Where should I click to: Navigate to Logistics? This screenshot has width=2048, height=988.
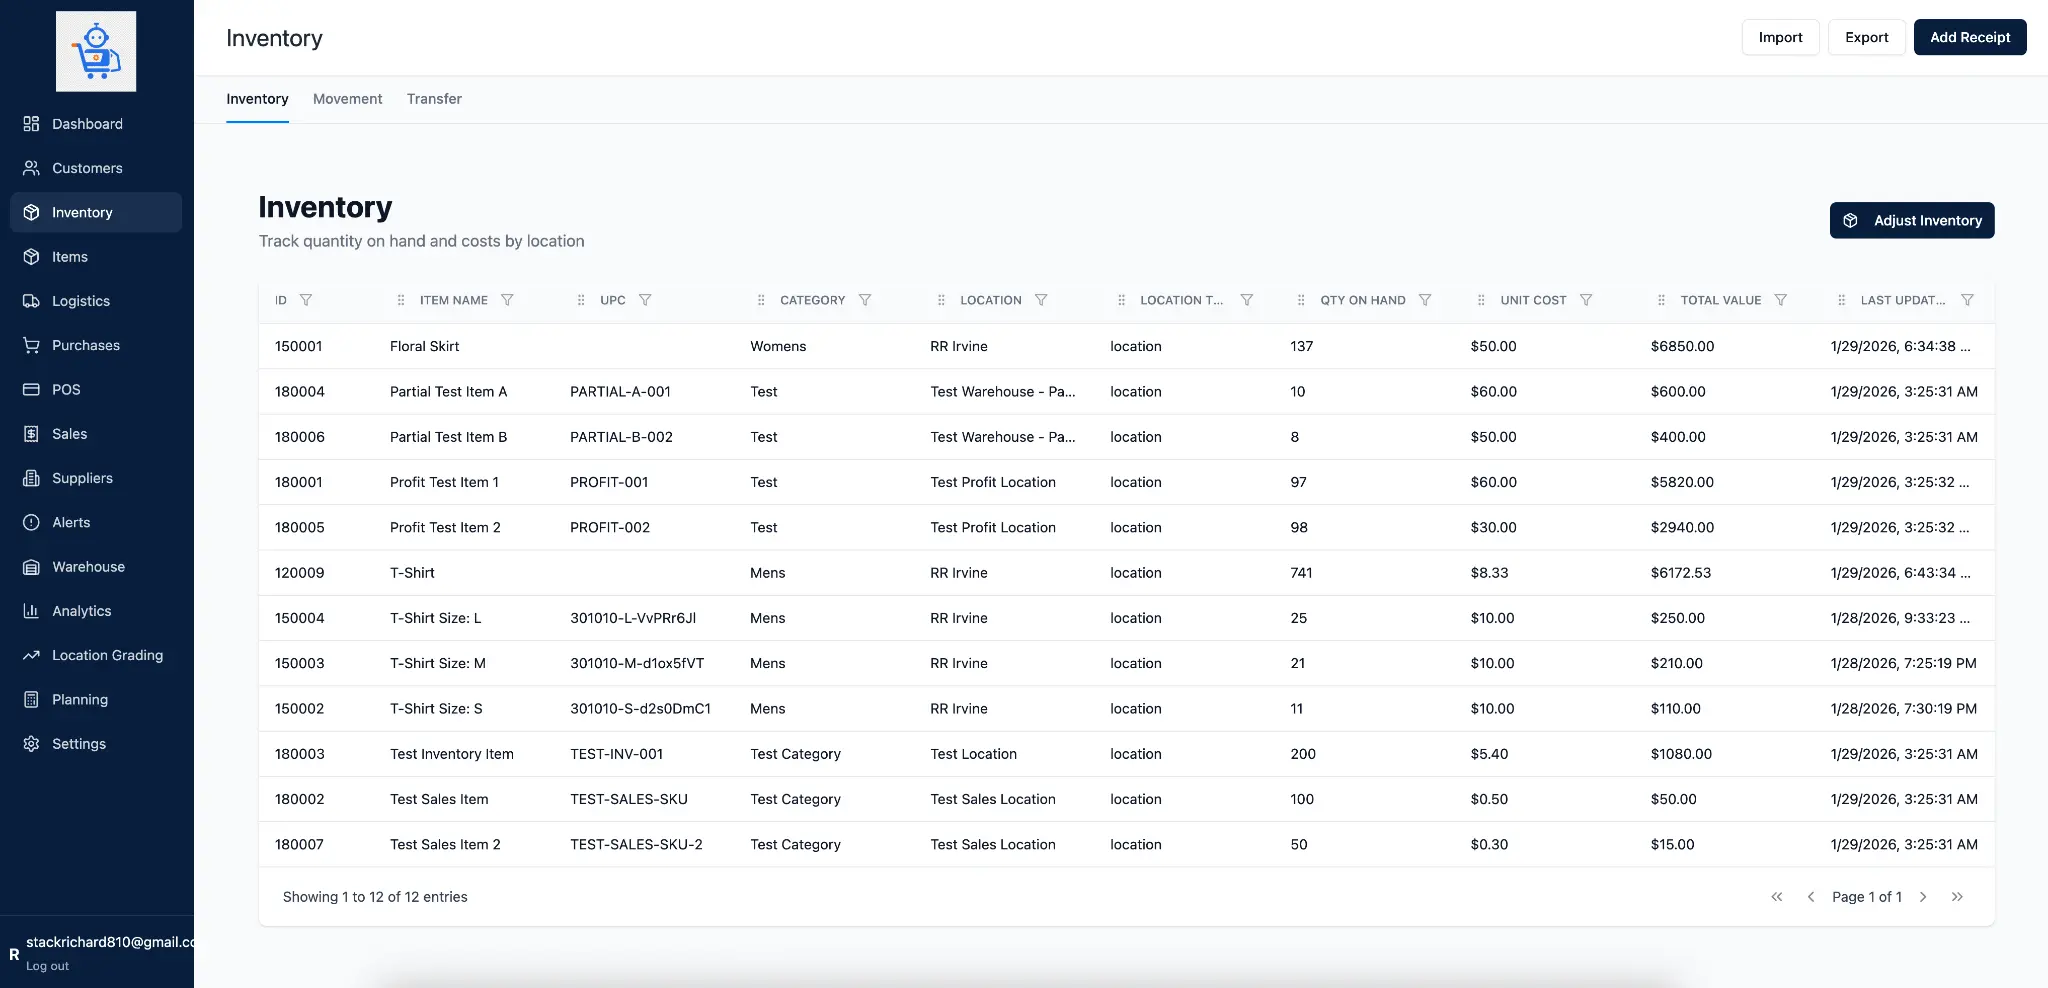(81, 300)
